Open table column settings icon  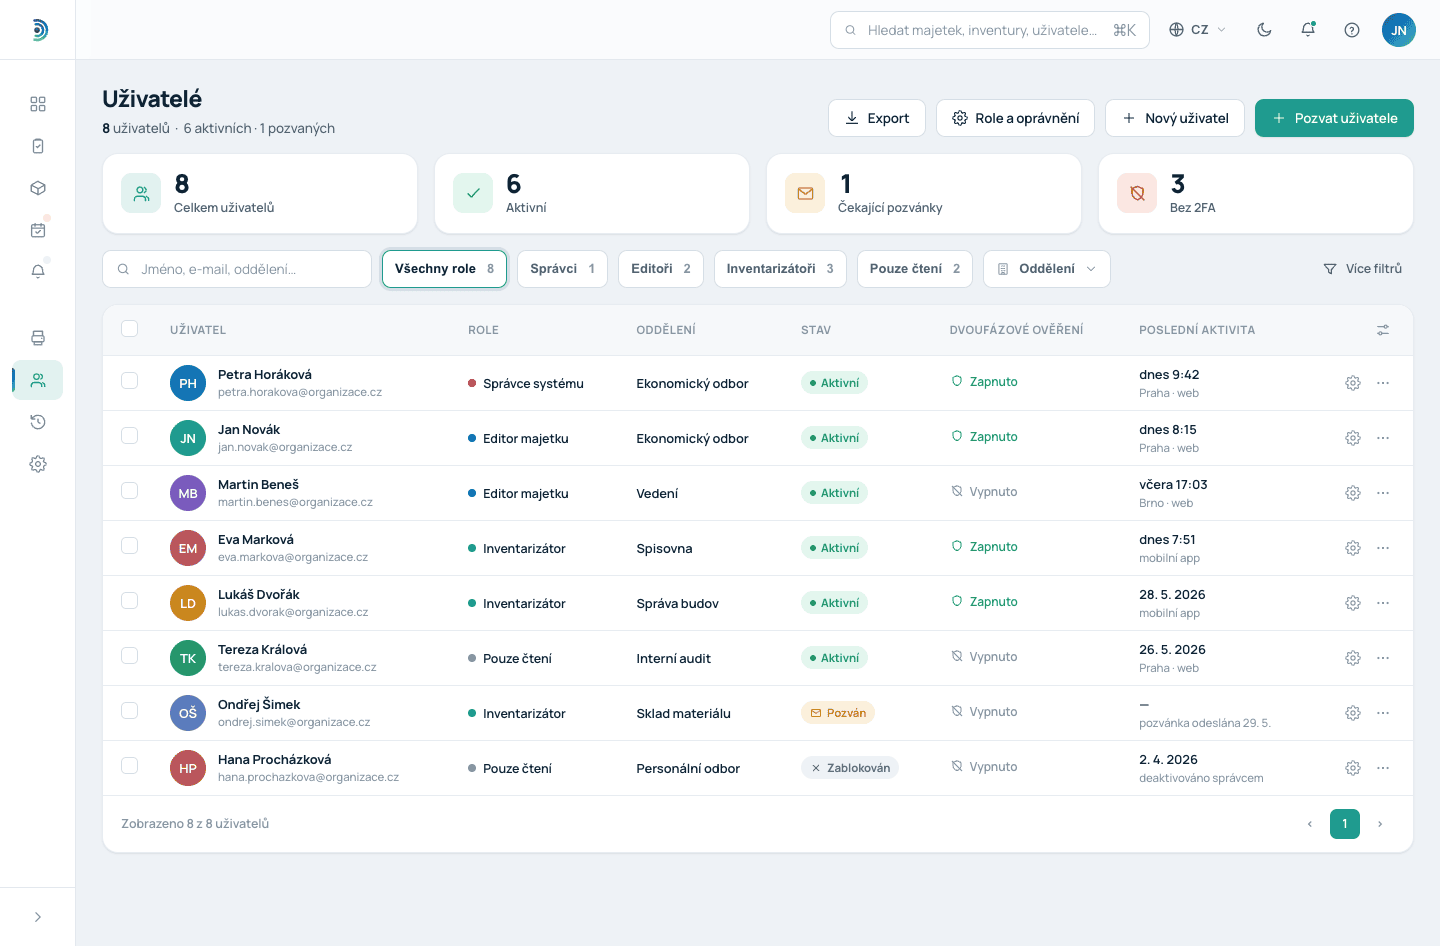click(1383, 330)
